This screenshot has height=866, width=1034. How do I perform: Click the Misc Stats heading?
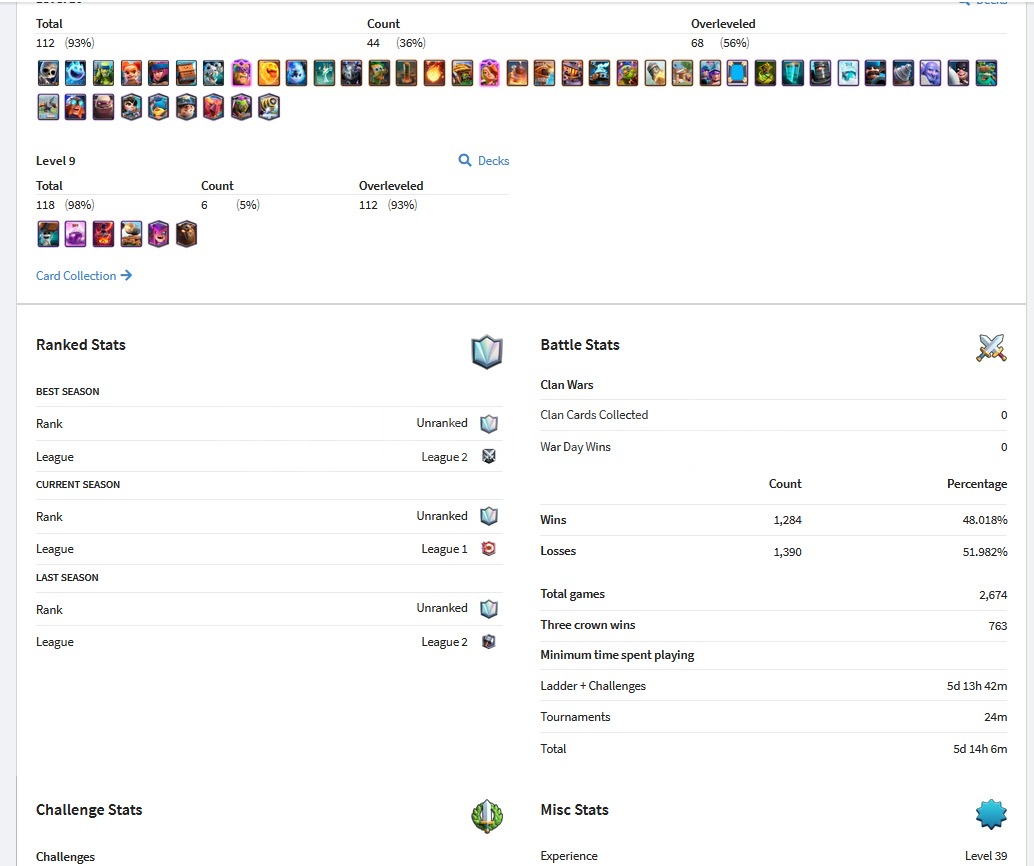574,809
